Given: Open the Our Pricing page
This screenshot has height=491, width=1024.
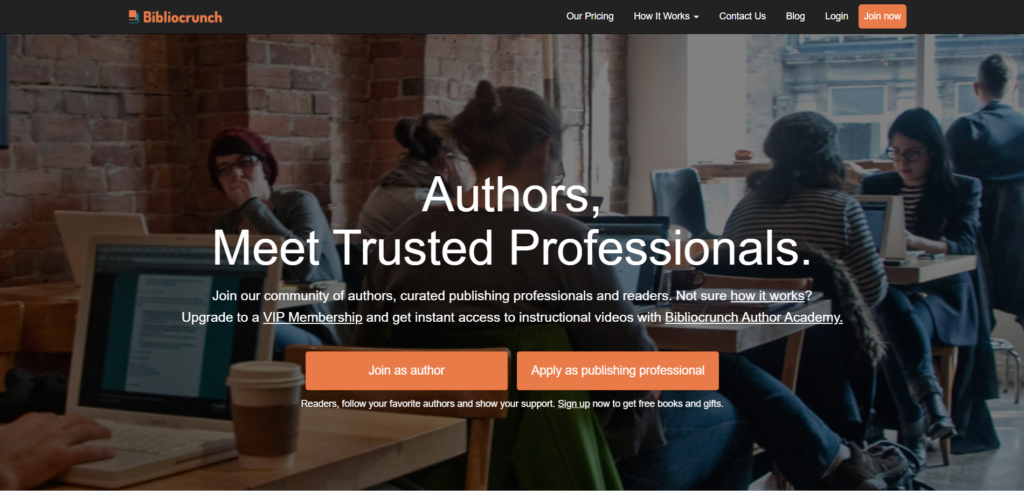Looking at the screenshot, I should [x=590, y=16].
